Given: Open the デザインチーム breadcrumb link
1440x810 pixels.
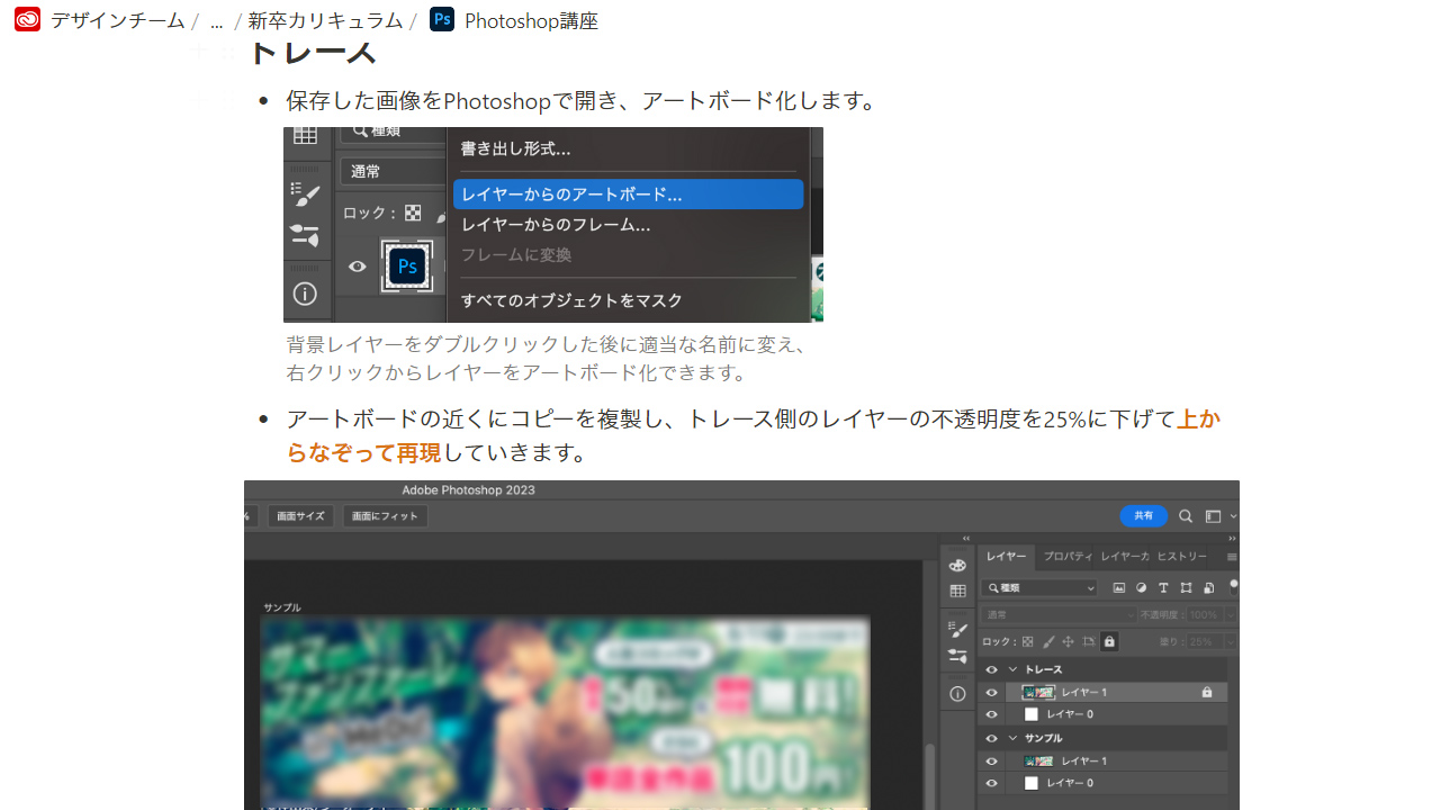Looking at the screenshot, I should point(118,20).
